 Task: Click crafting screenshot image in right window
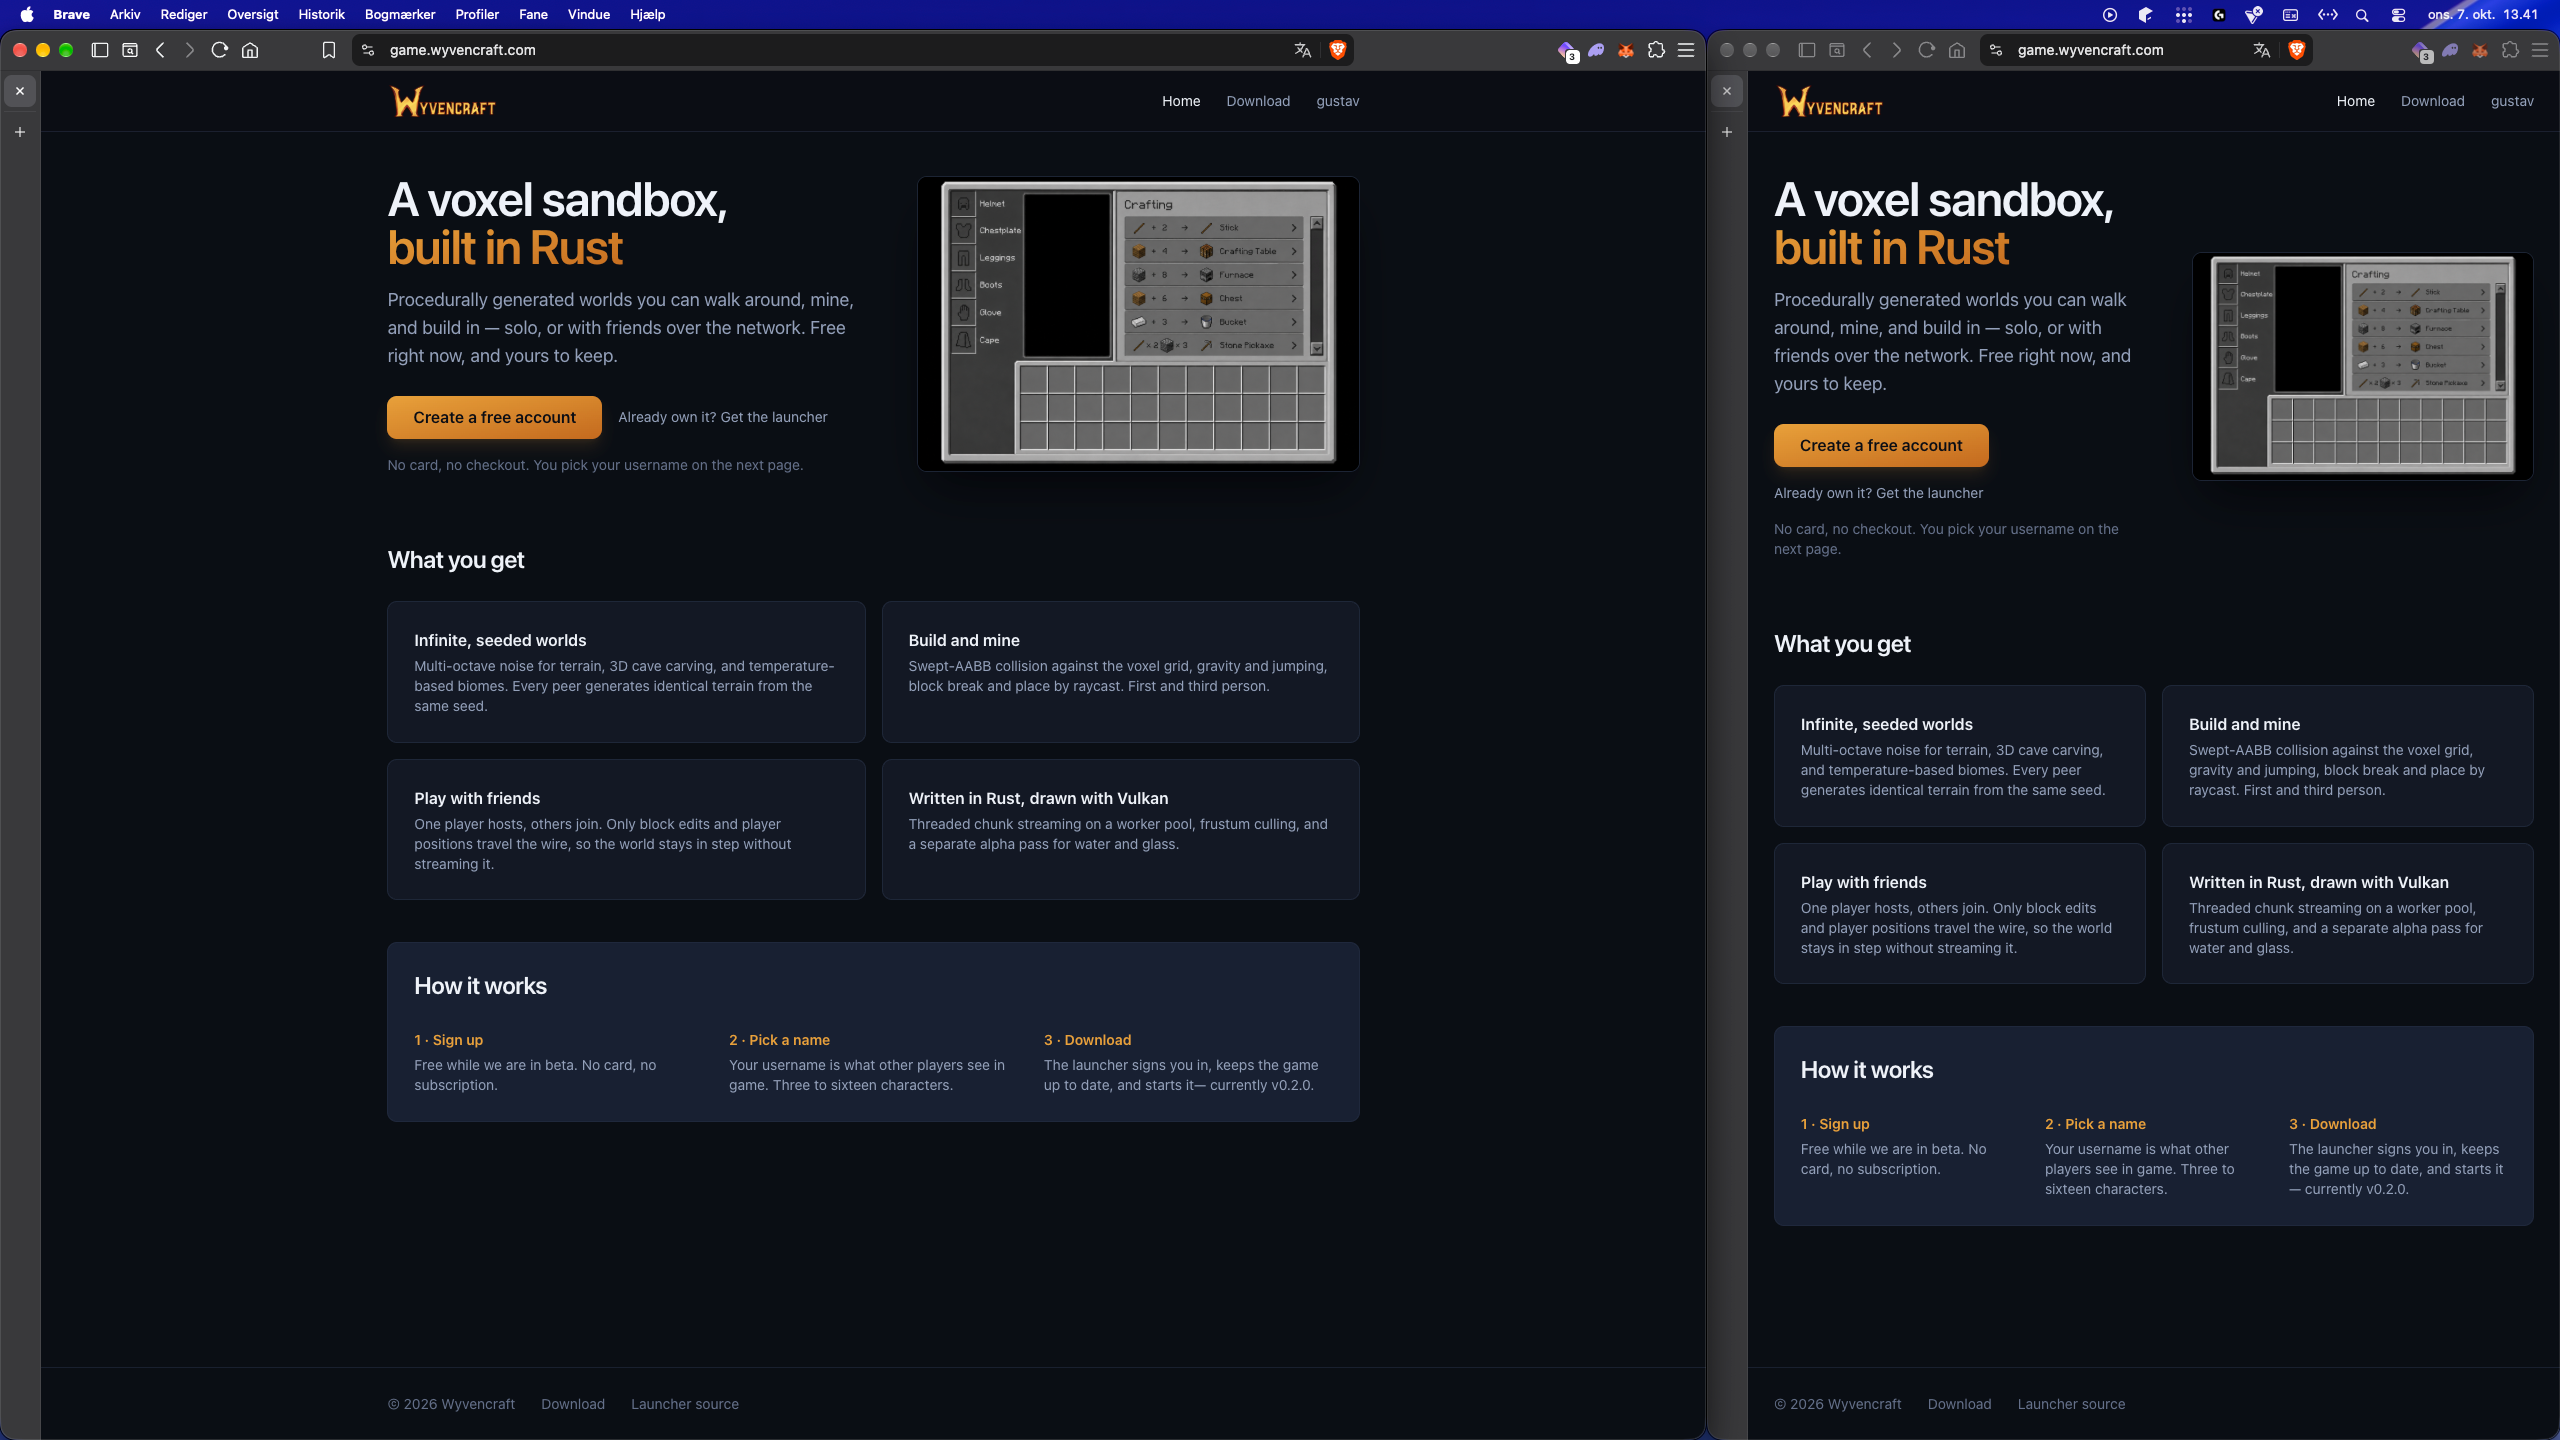point(2362,366)
